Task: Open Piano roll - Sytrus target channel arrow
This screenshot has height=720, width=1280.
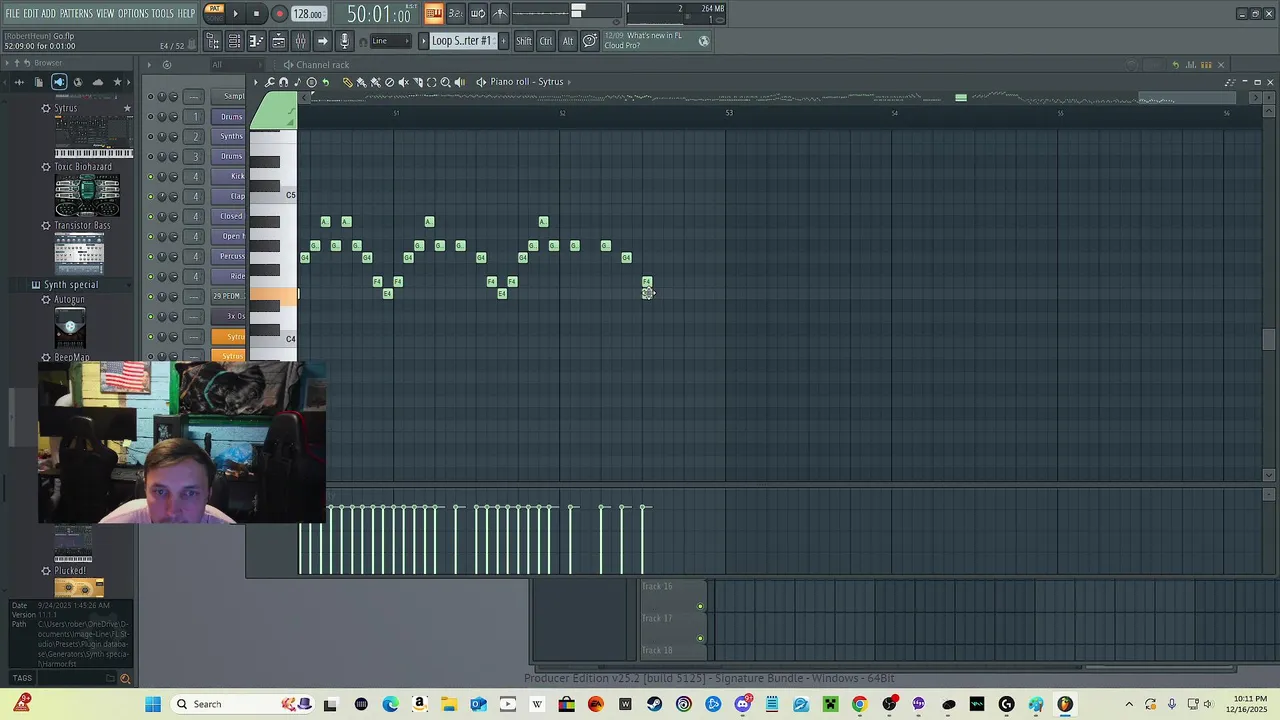Action: click(569, 82)
